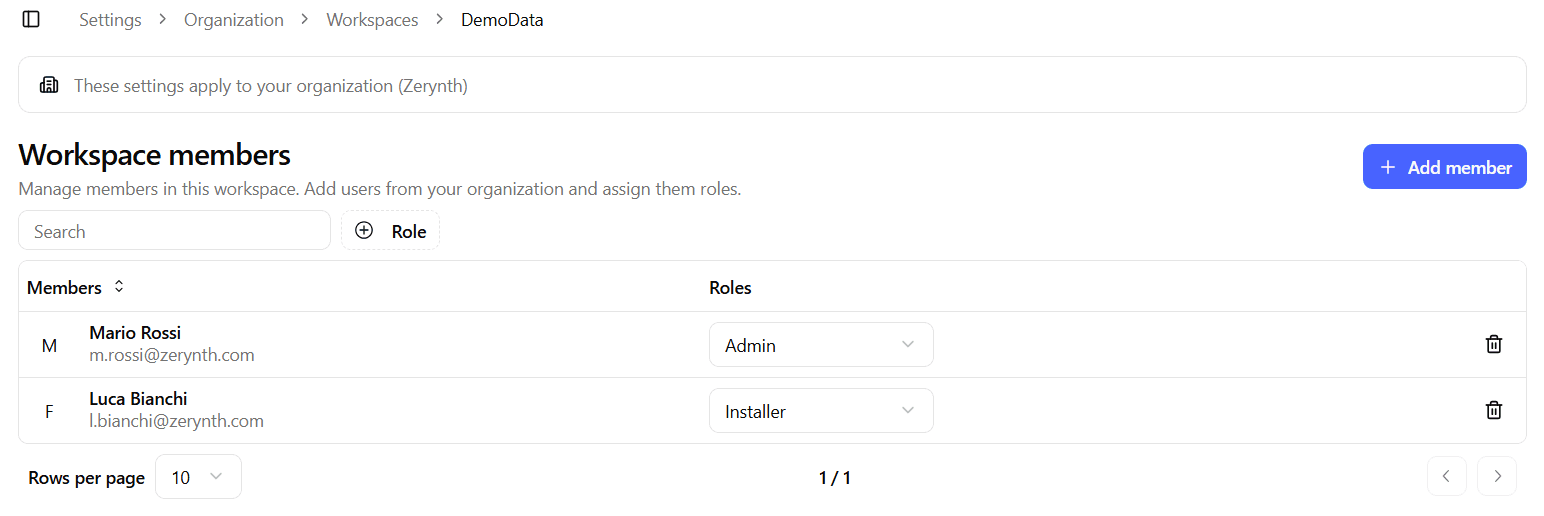The image size is (1544, 516).
Task: Change the rows per page dropdown
Action: click(197, 478)
